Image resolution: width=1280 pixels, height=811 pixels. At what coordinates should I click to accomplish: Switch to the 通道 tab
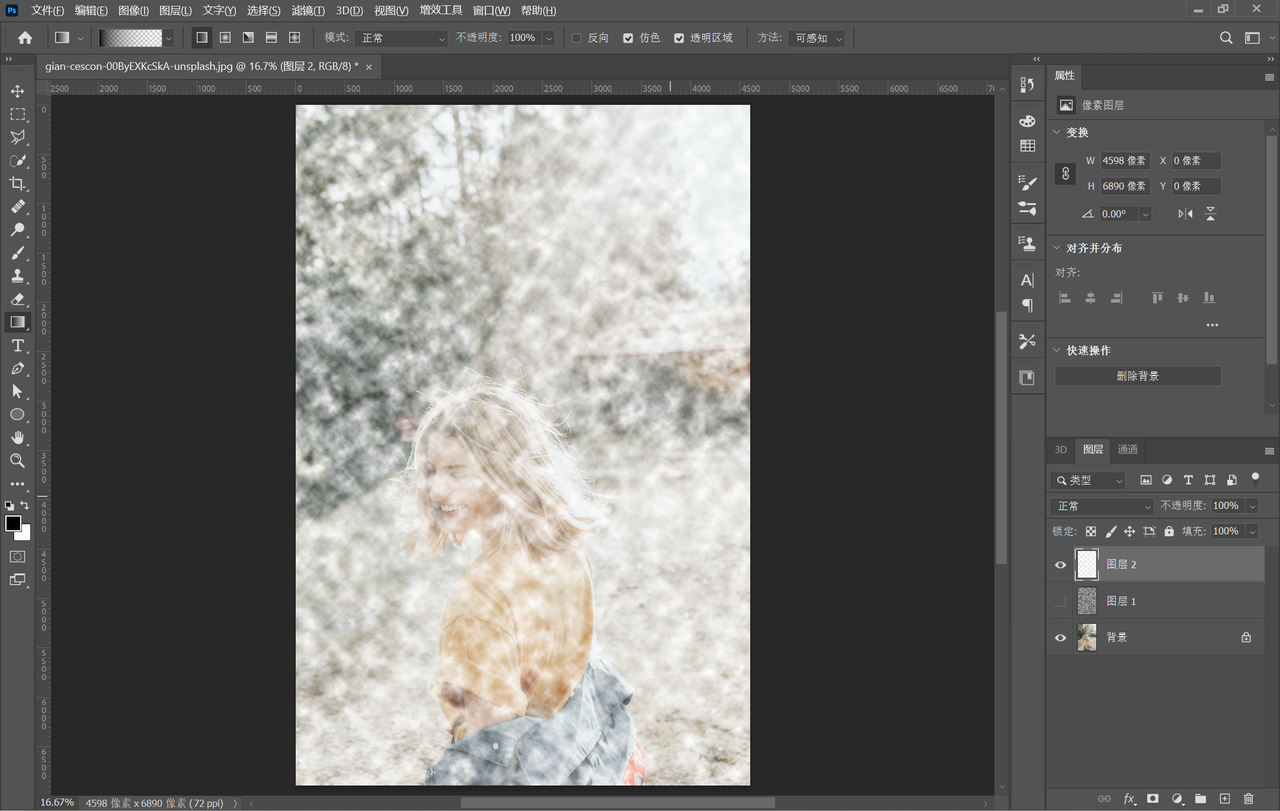1127,450
